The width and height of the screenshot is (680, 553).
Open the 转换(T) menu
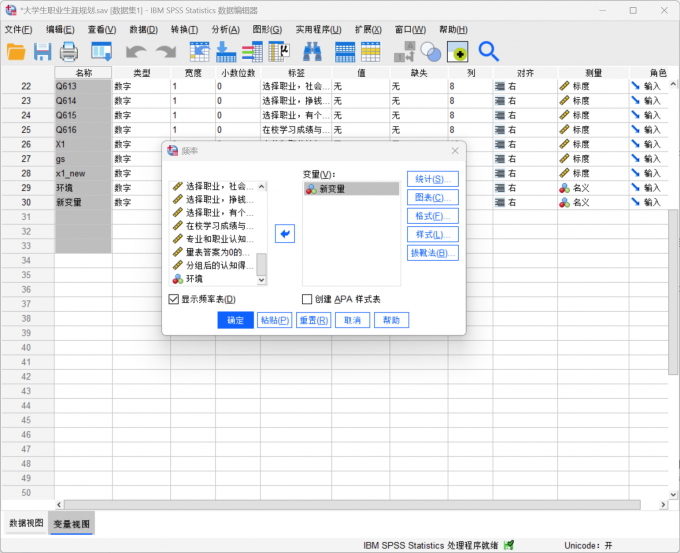[x=185, y=30]
